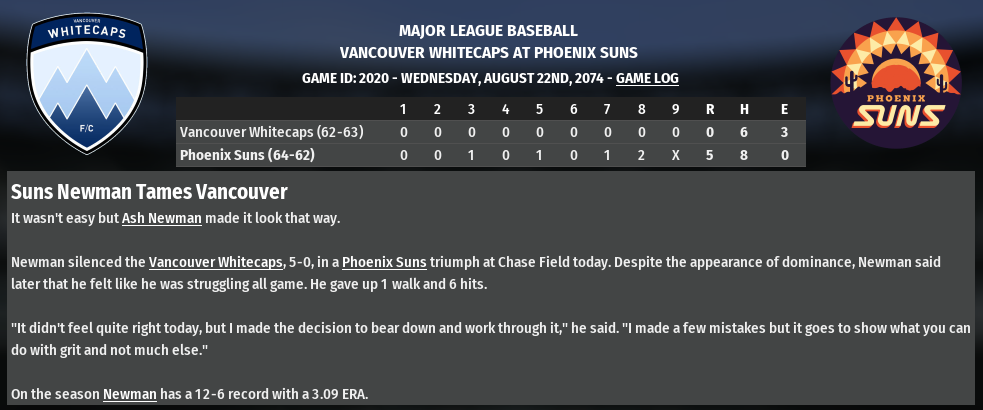Click the headline 'Suns Newman Tames Vancouver'
983x410 pixels.
point(149,191)
